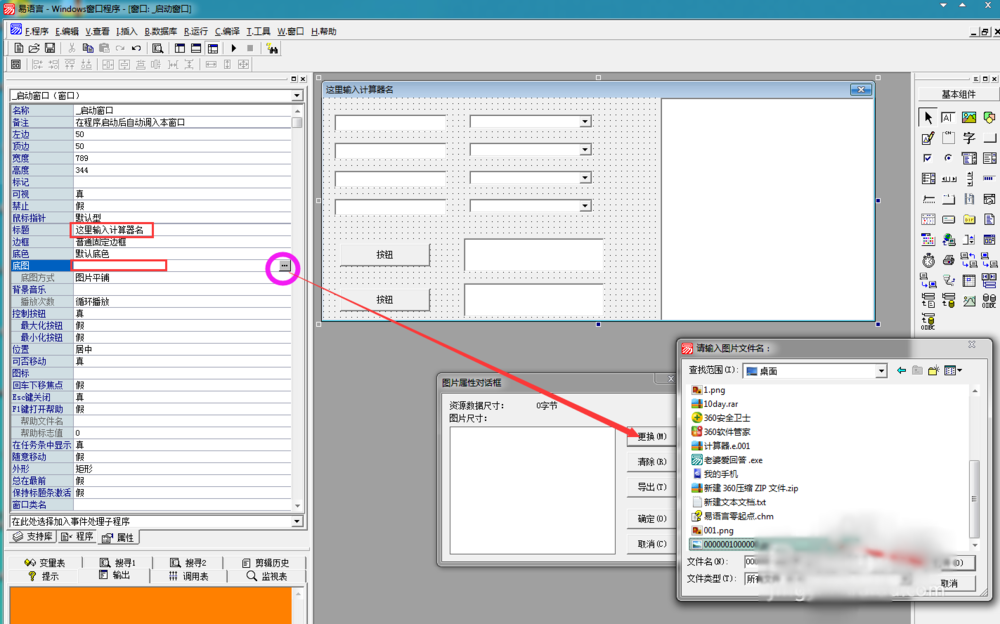Click the binoculars search toolbar icon
This screenshot has width=1000, height=624.
pyautogui.click(x=269, y=48)
